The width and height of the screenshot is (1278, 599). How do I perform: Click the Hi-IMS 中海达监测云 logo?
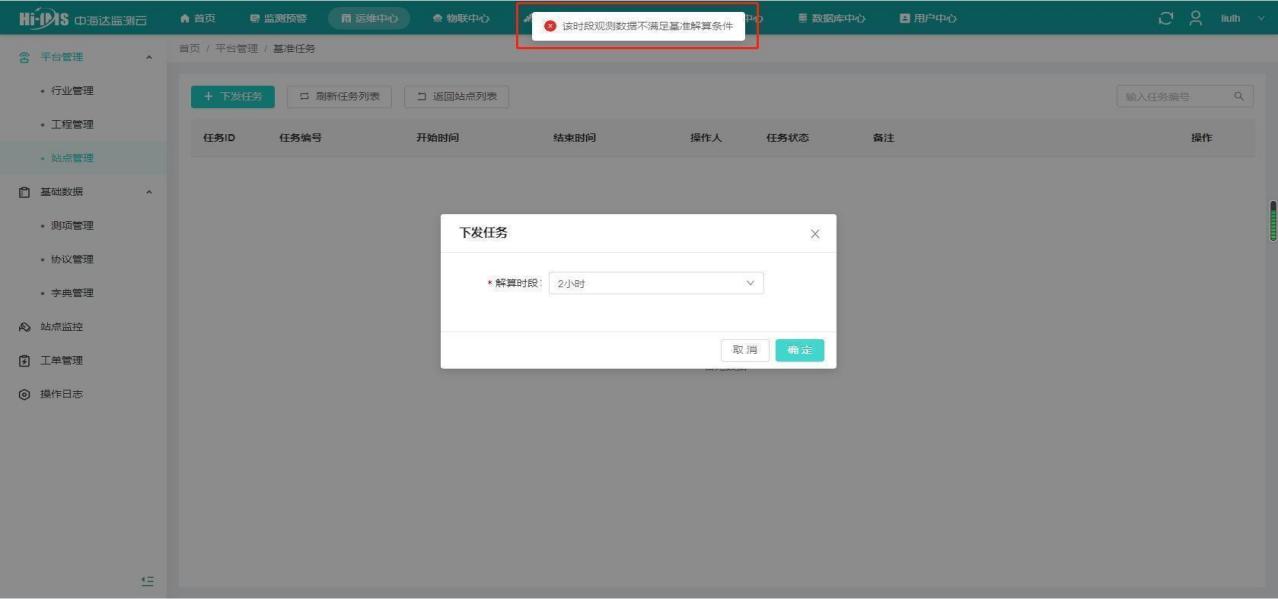point(83,18)
